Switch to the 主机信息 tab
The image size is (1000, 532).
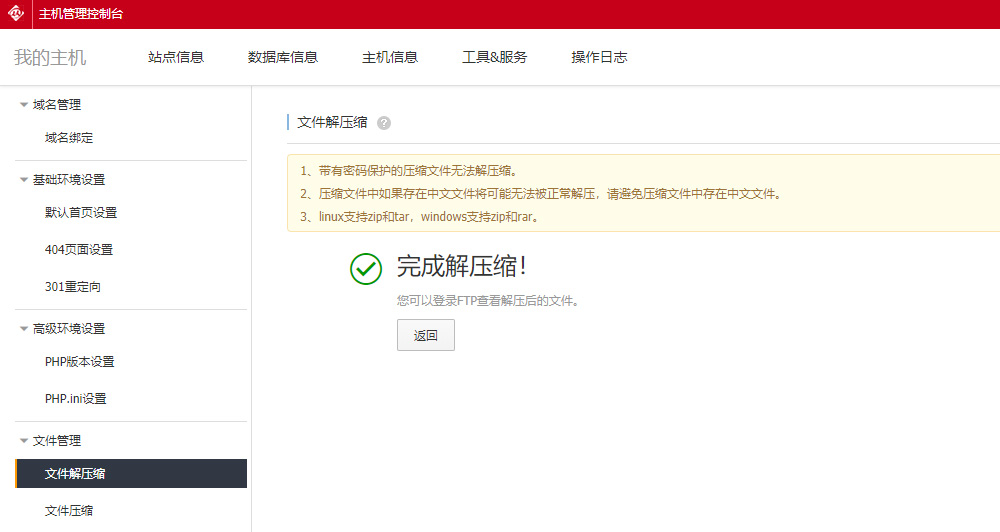(390, 58)
